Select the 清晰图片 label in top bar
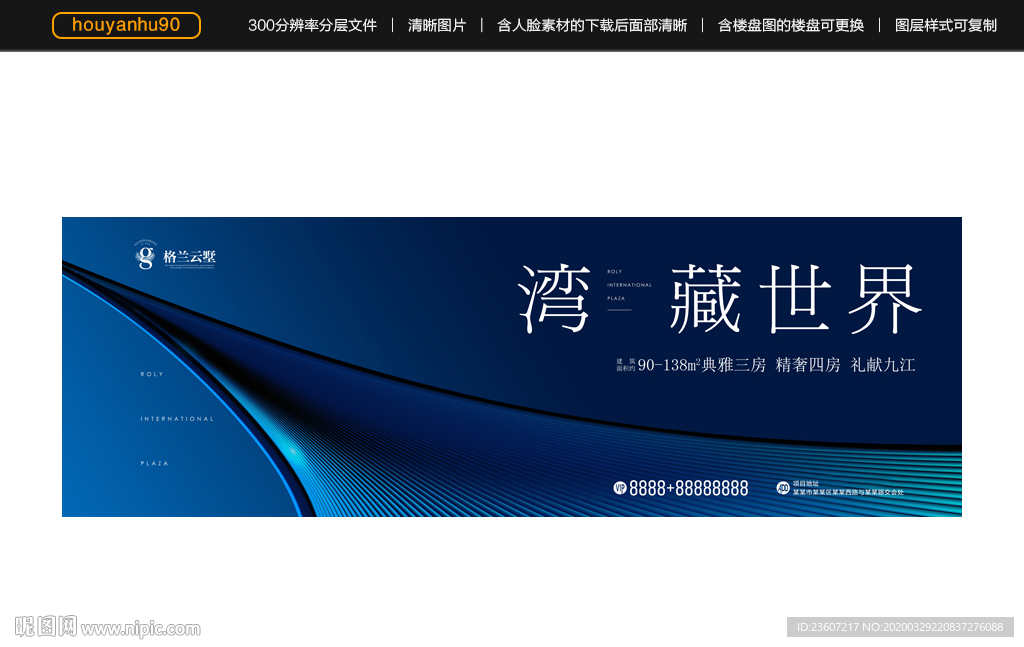This screenshot has width=1024, height=647. click(x=437, y=25)
